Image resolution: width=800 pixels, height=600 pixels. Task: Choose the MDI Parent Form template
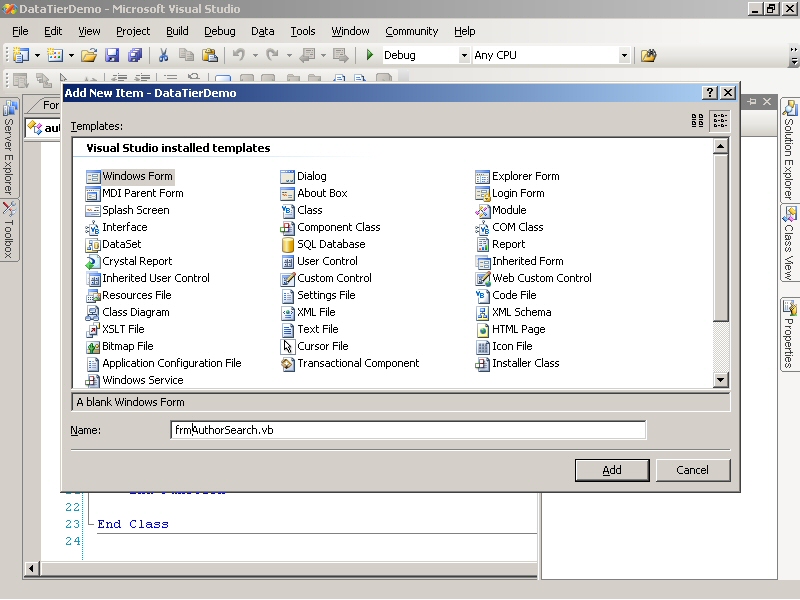[x=135, y=193]
